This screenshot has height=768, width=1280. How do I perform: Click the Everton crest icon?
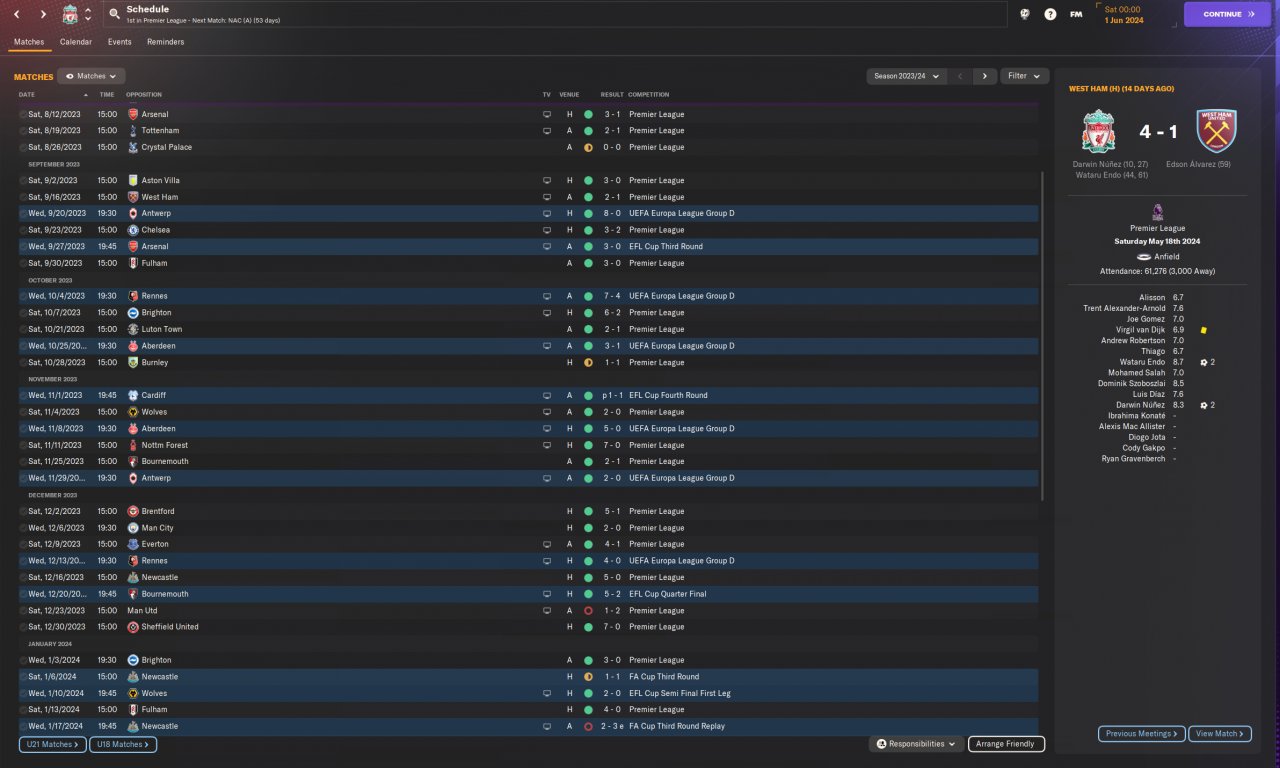(133, 544)
